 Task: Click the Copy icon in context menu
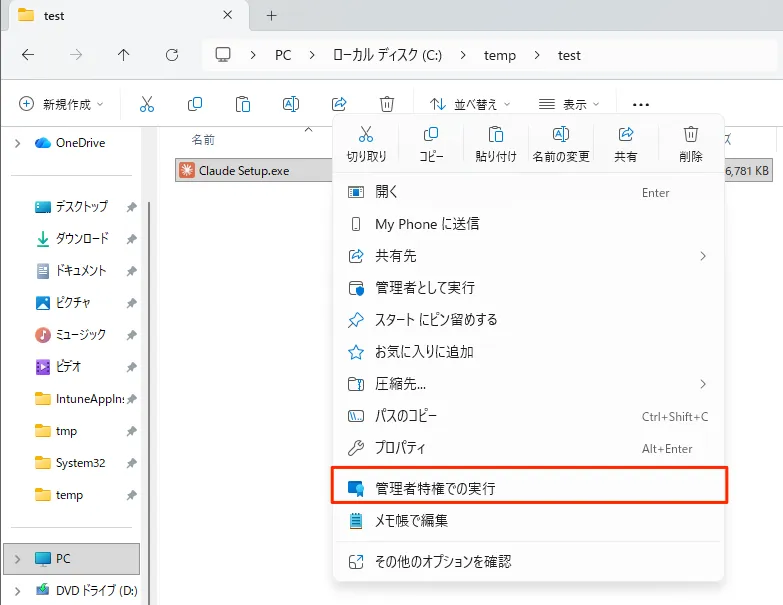(431, 135)
